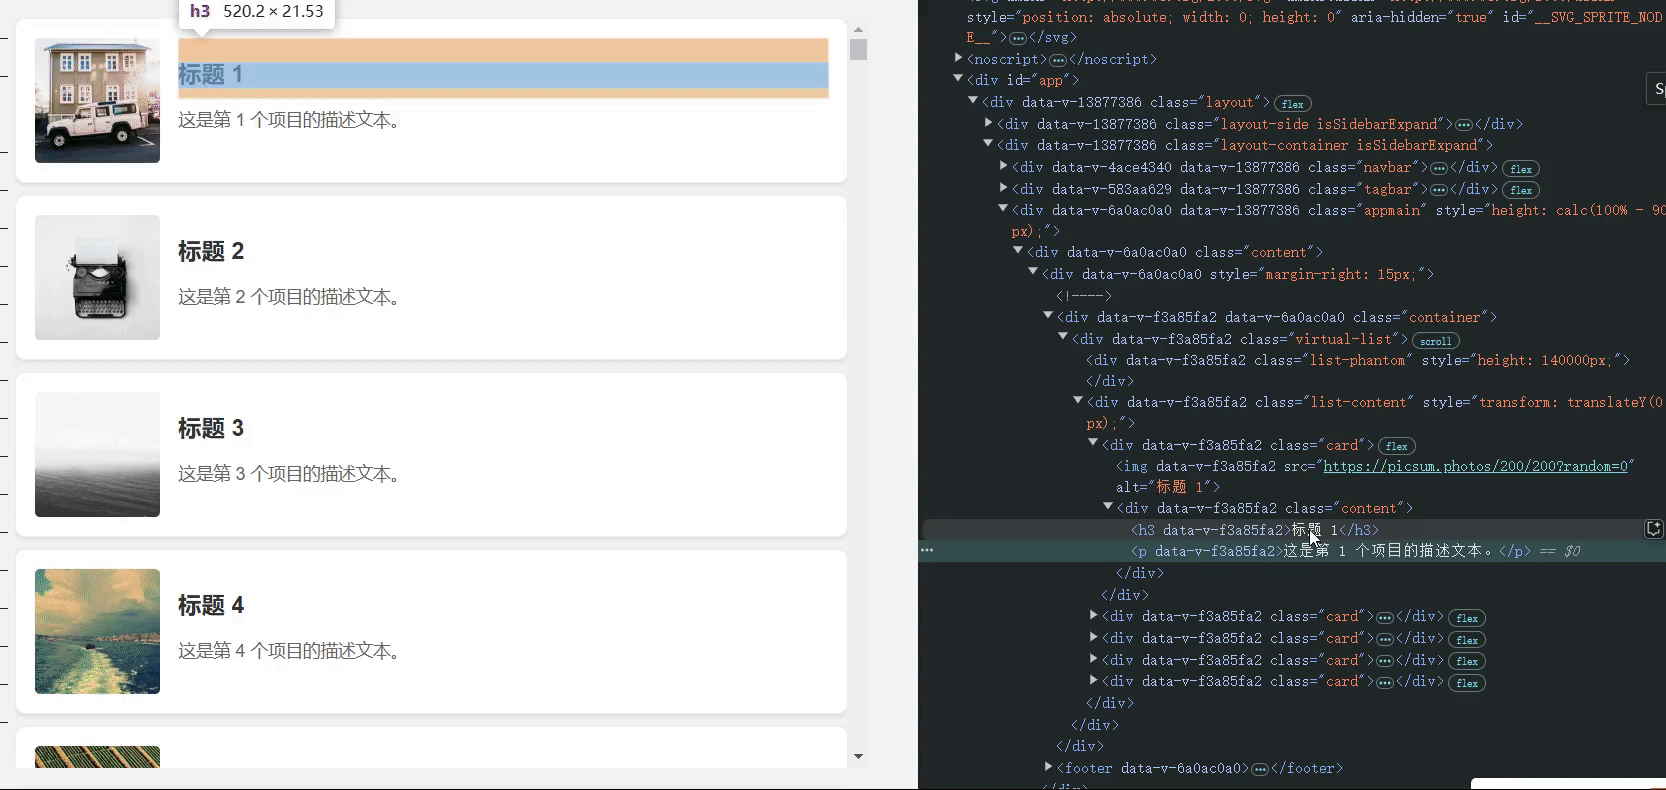Toggle the flex badge on the expanded card div

pos(1397,446)
